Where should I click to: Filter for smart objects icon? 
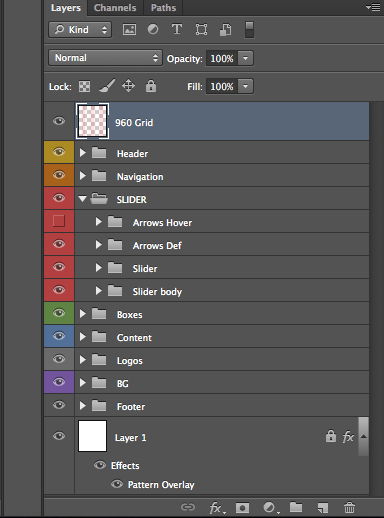coord(226,30)
